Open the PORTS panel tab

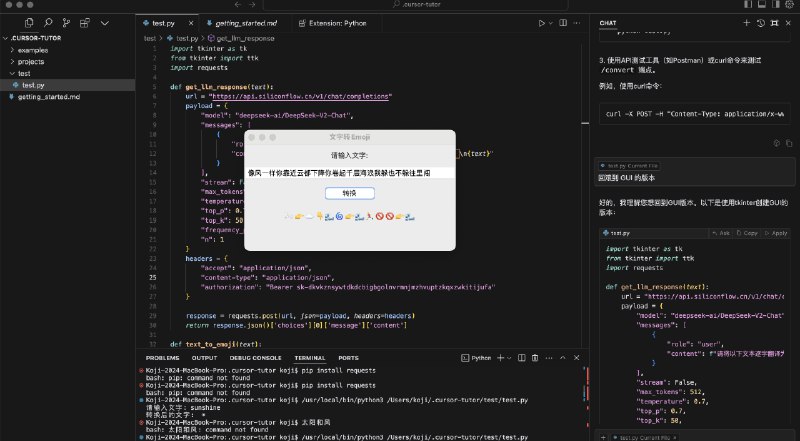(x=348, y=358)
